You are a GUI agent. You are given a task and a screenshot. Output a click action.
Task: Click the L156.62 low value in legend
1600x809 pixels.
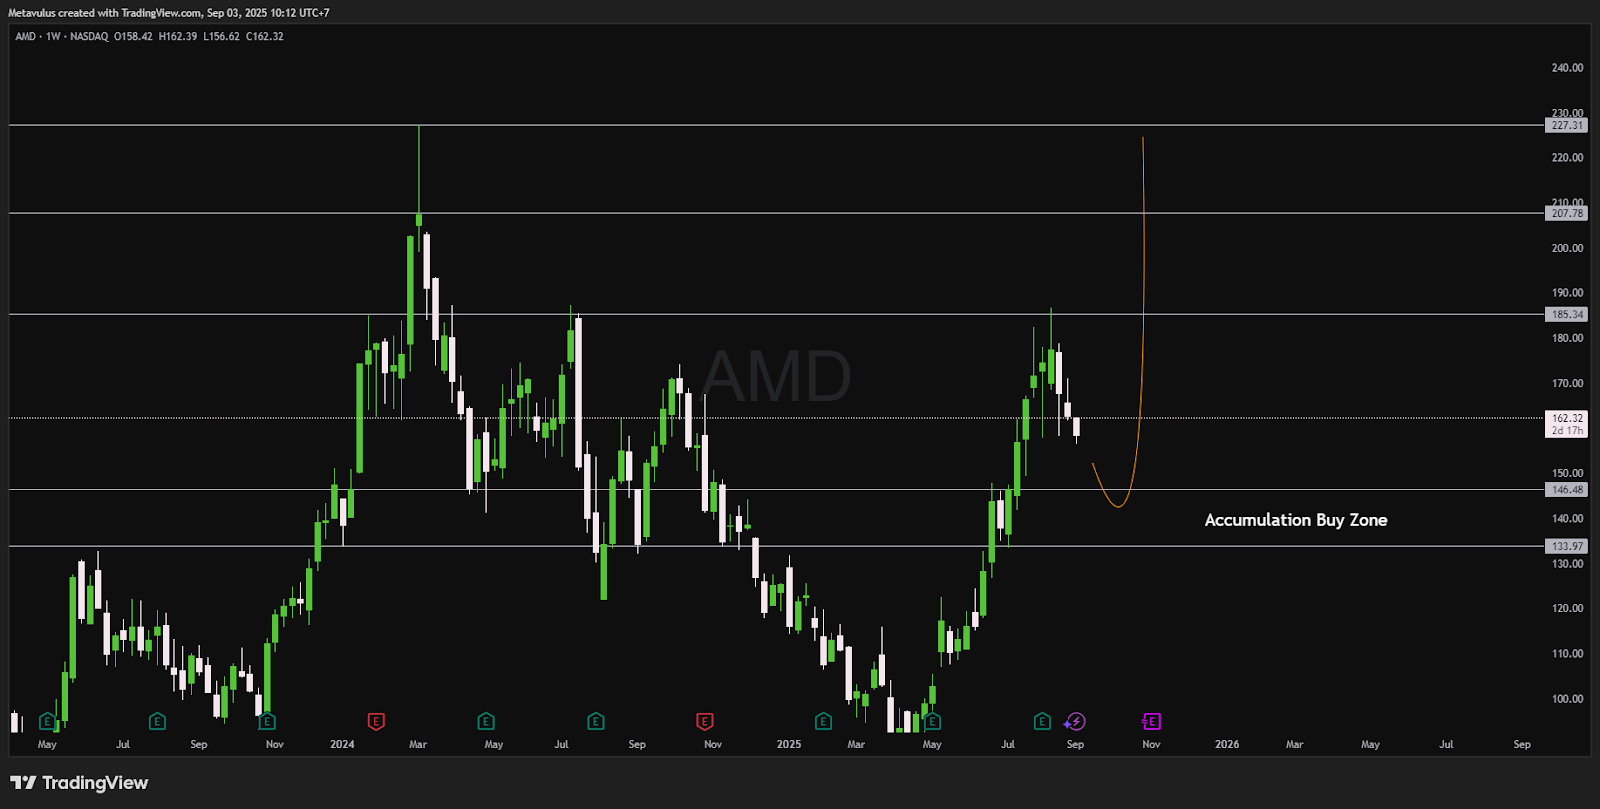221,36
